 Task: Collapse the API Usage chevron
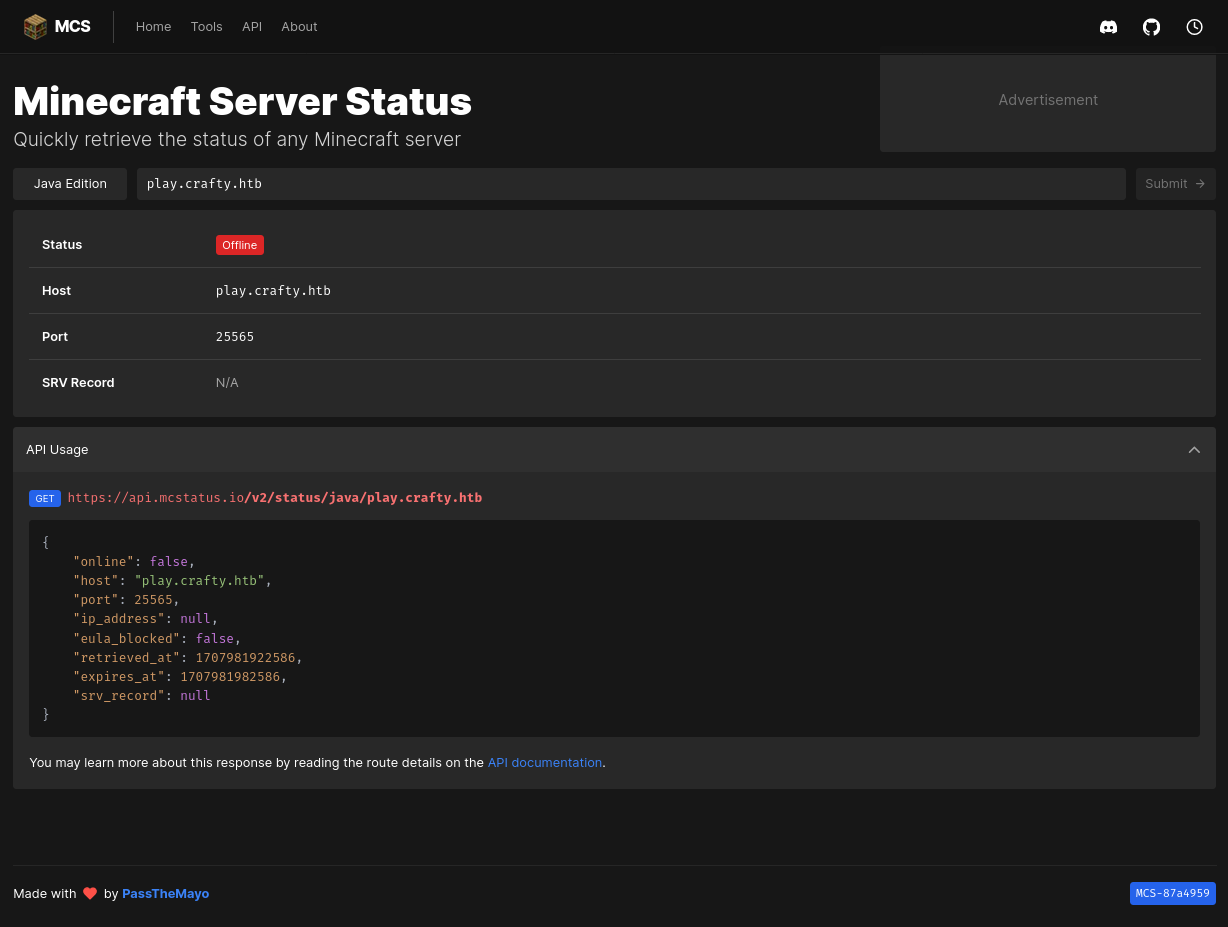[x=1194, y=450]
